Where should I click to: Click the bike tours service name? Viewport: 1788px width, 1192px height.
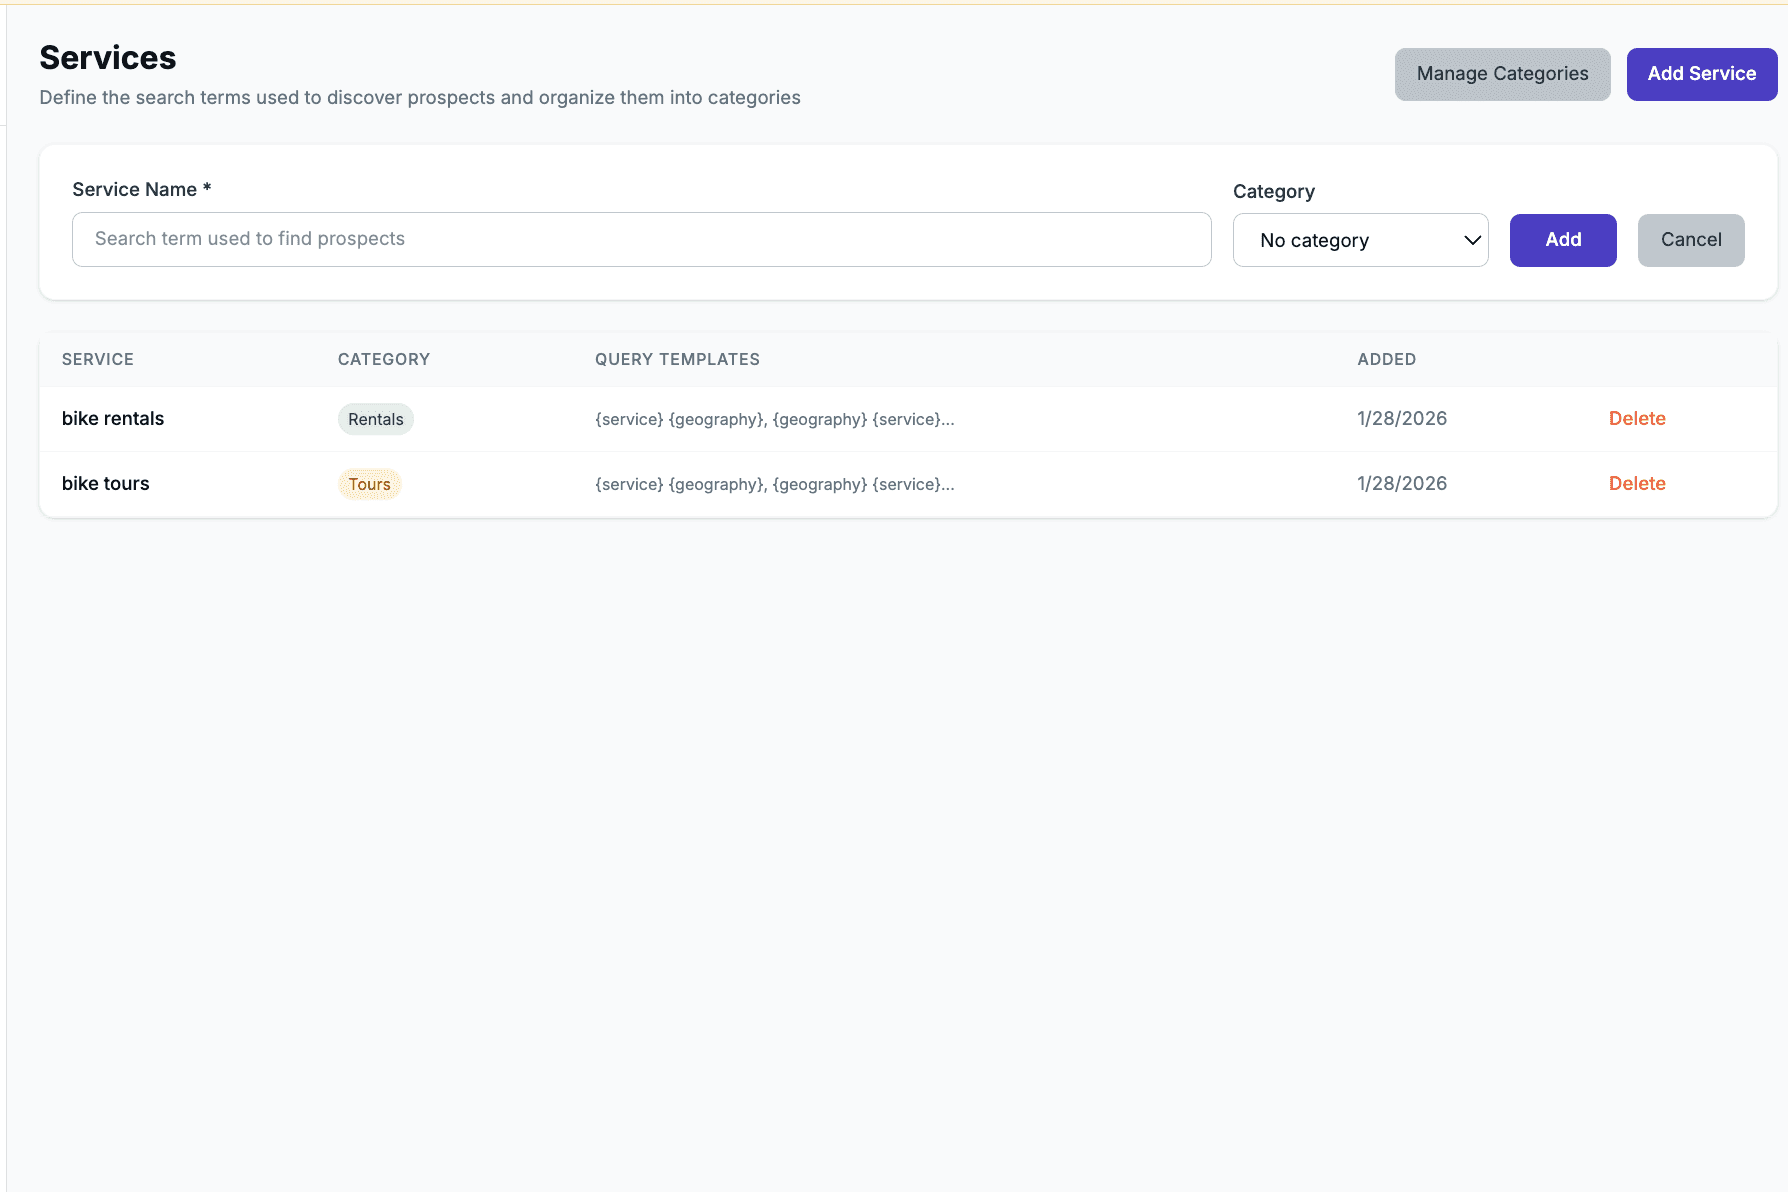point(105,483)
